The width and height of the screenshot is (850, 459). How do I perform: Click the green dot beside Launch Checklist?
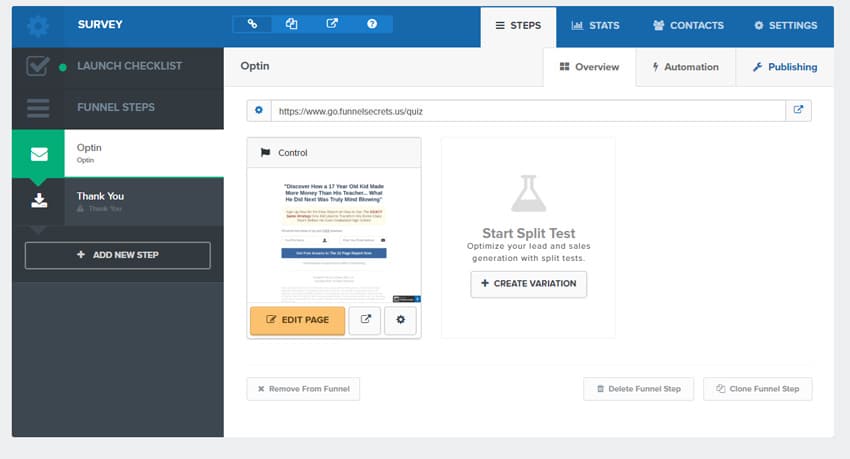click(63, 68)
